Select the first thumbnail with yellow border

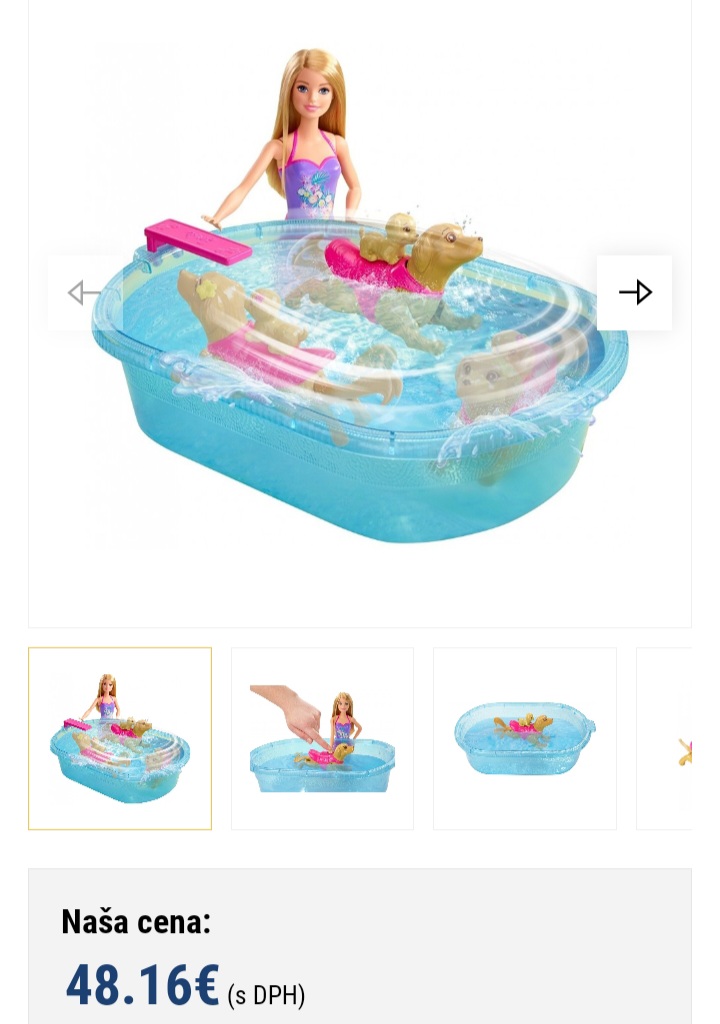coord(120,739)
